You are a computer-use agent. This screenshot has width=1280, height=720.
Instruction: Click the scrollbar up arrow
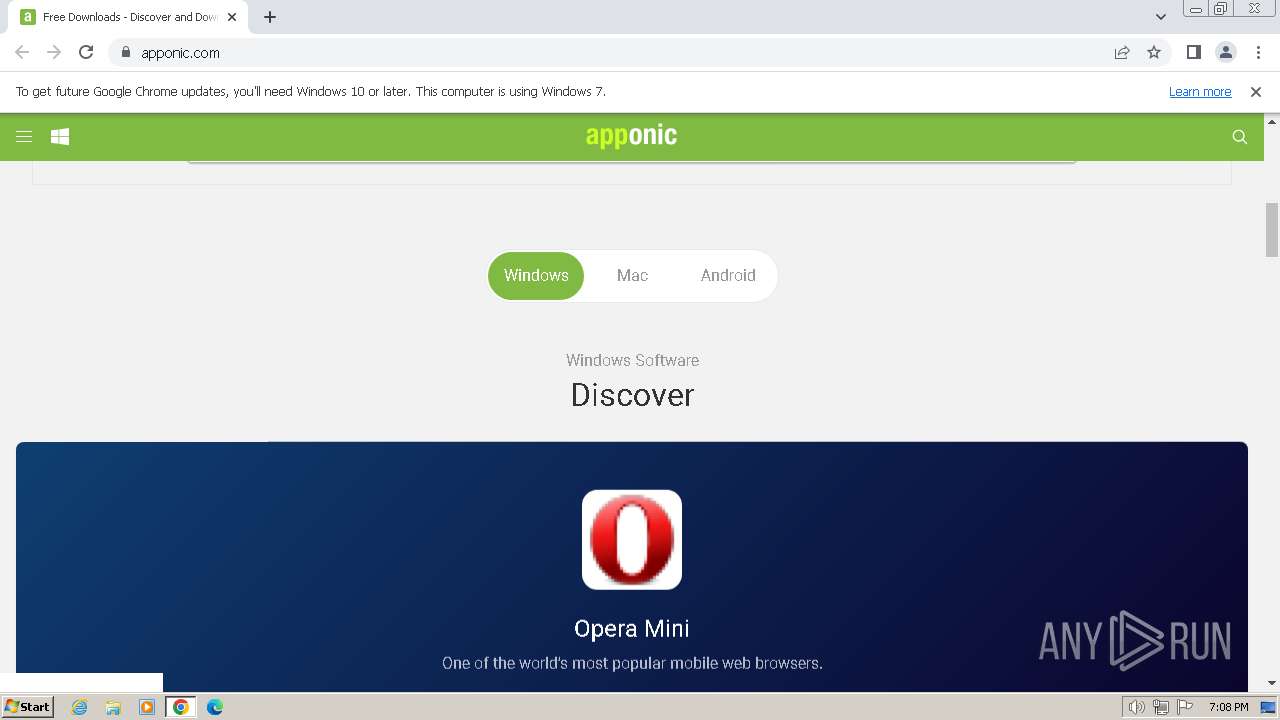pyautogui.click(x=1272, y=121)
